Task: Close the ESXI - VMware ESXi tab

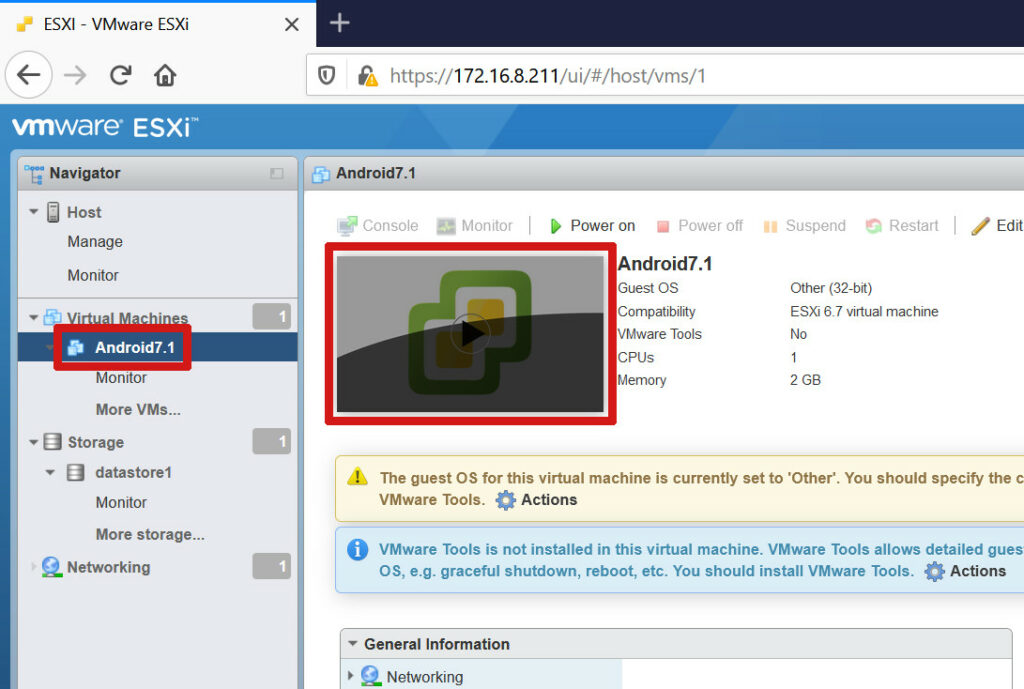Action: pyautogui.click(x=292, y=25)
